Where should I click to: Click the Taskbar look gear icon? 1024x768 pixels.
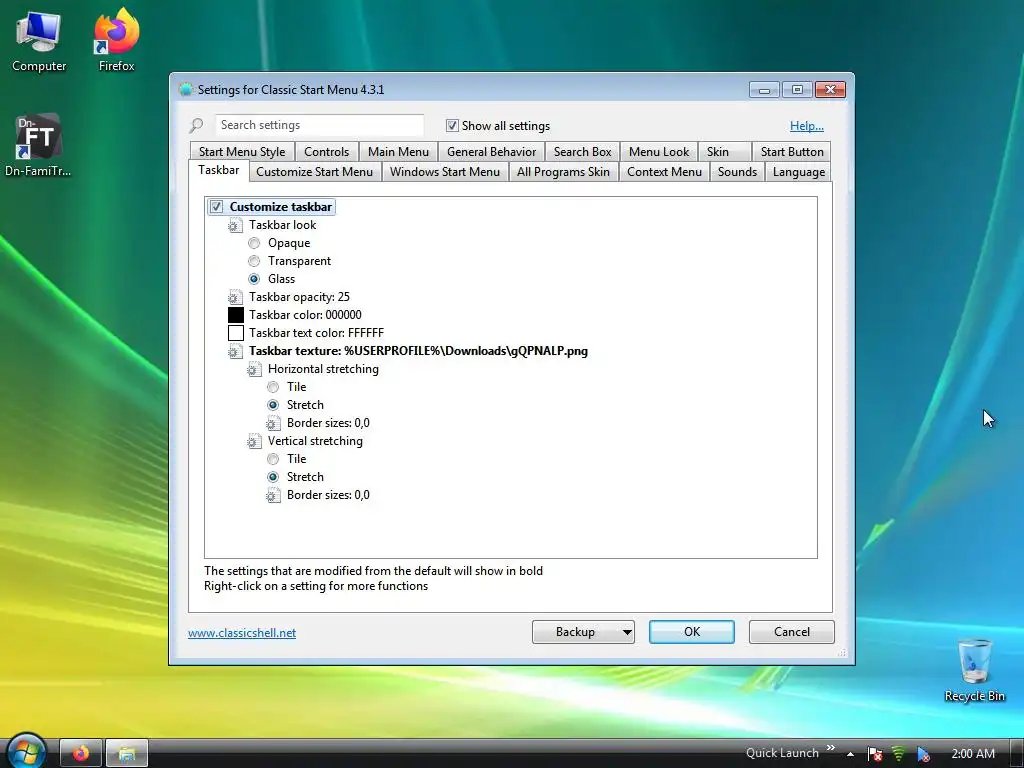235,225
